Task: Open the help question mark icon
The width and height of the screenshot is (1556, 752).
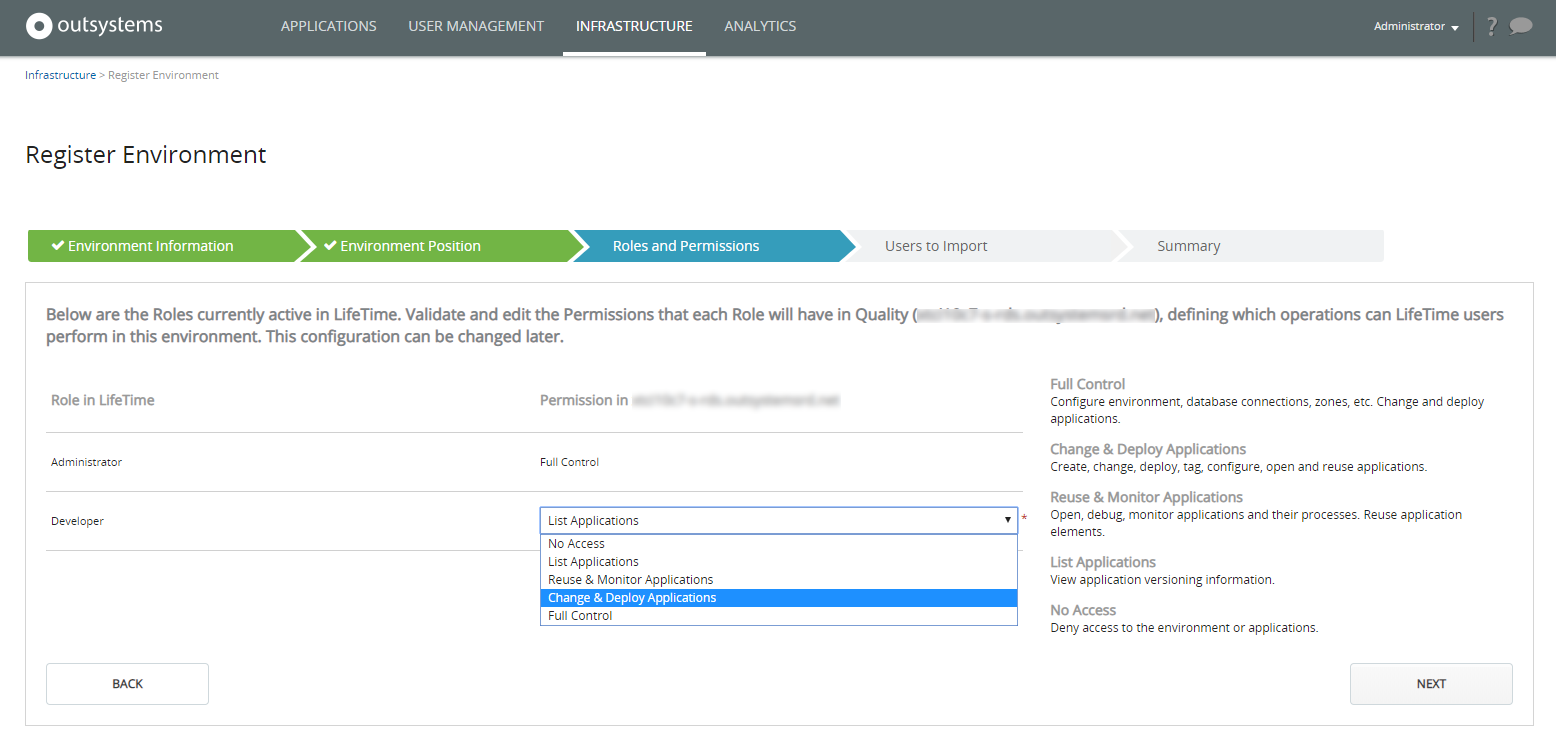Action: (1491, 26)
